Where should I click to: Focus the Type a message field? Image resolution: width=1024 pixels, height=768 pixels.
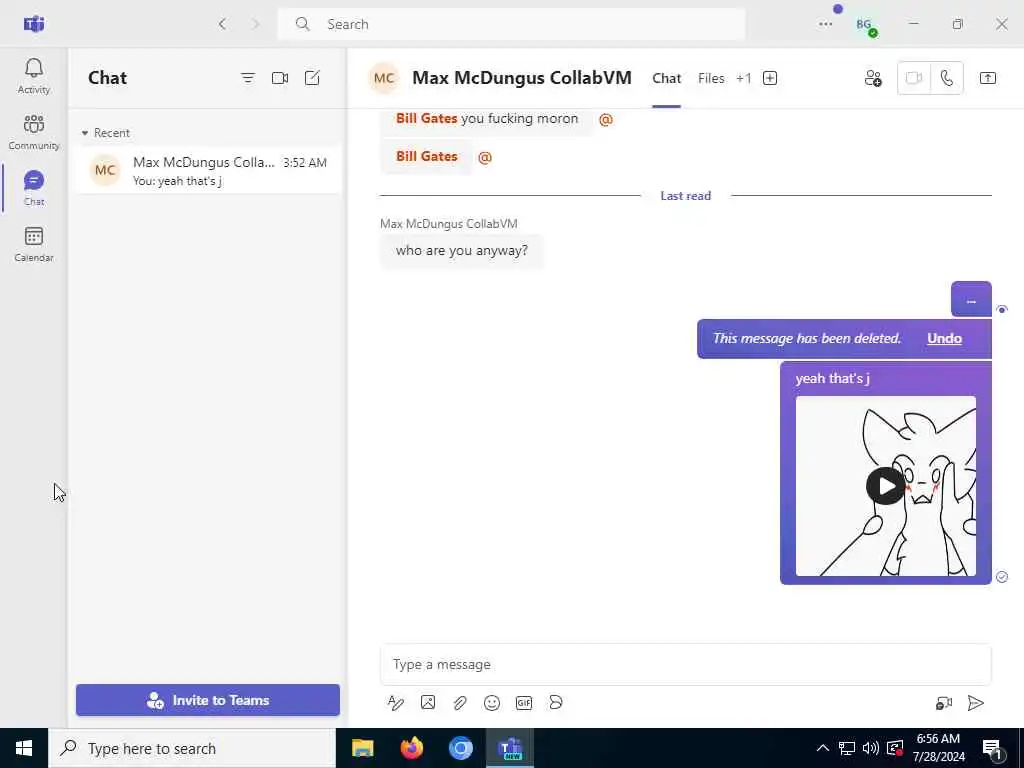pos(686,665)
